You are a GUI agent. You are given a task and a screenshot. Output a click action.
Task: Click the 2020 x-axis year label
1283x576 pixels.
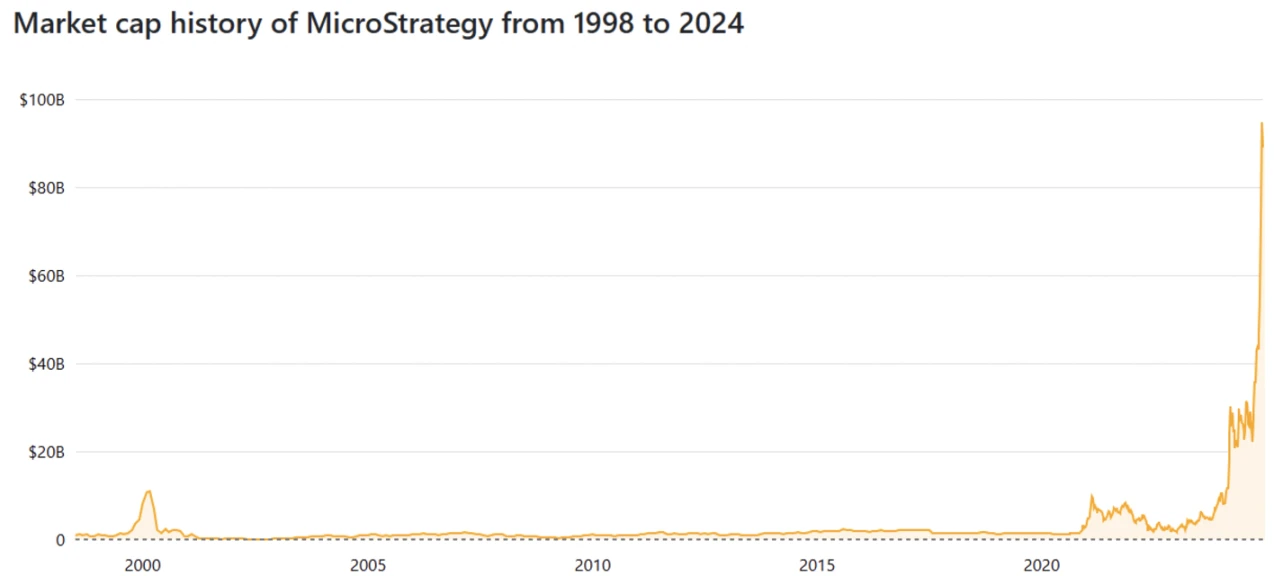click(1042, 564)
